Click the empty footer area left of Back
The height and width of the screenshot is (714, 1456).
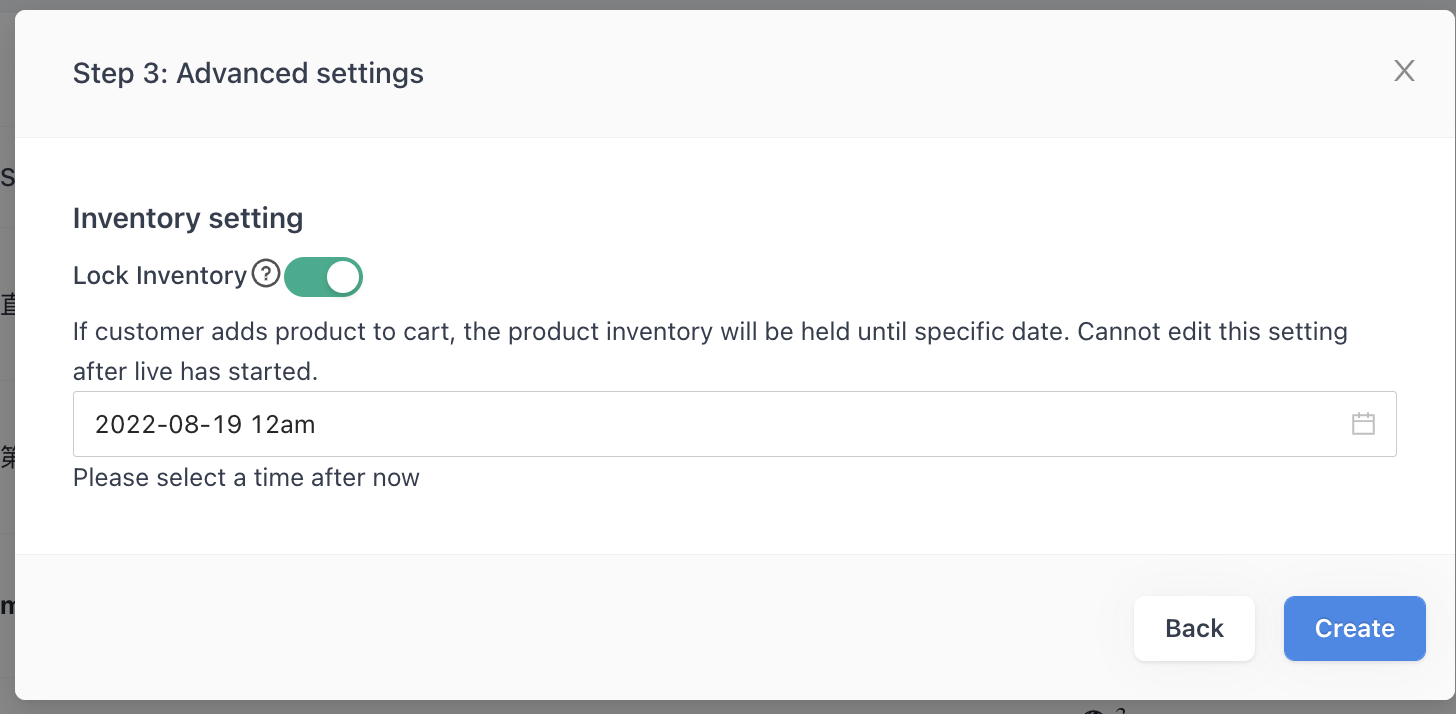click(570, 628)
